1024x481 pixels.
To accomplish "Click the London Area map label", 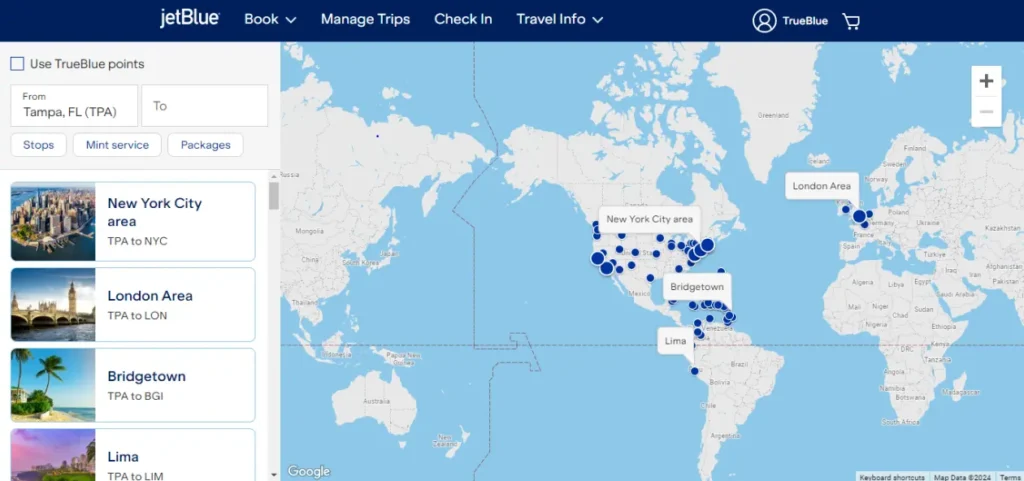I will point(822,186).
